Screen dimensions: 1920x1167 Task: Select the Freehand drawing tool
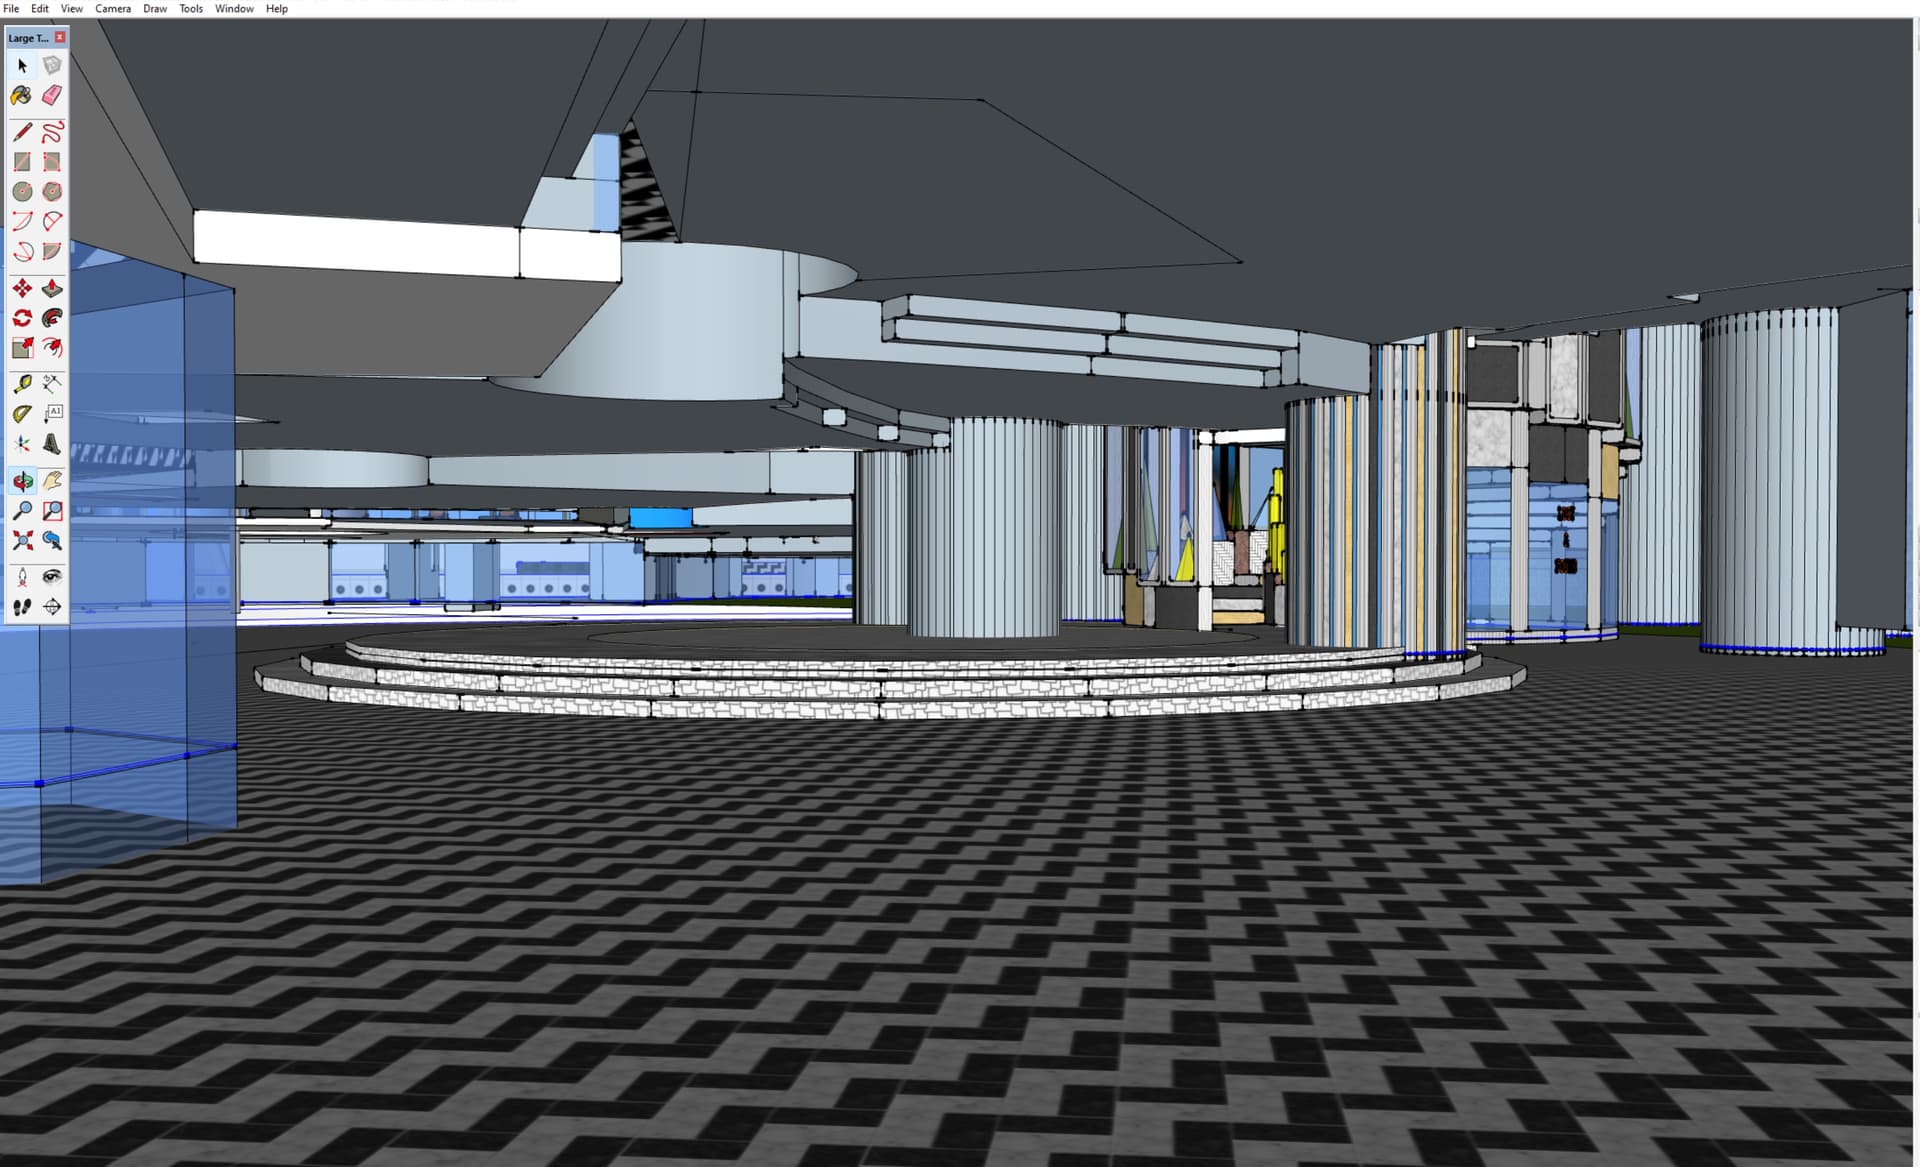52,132
